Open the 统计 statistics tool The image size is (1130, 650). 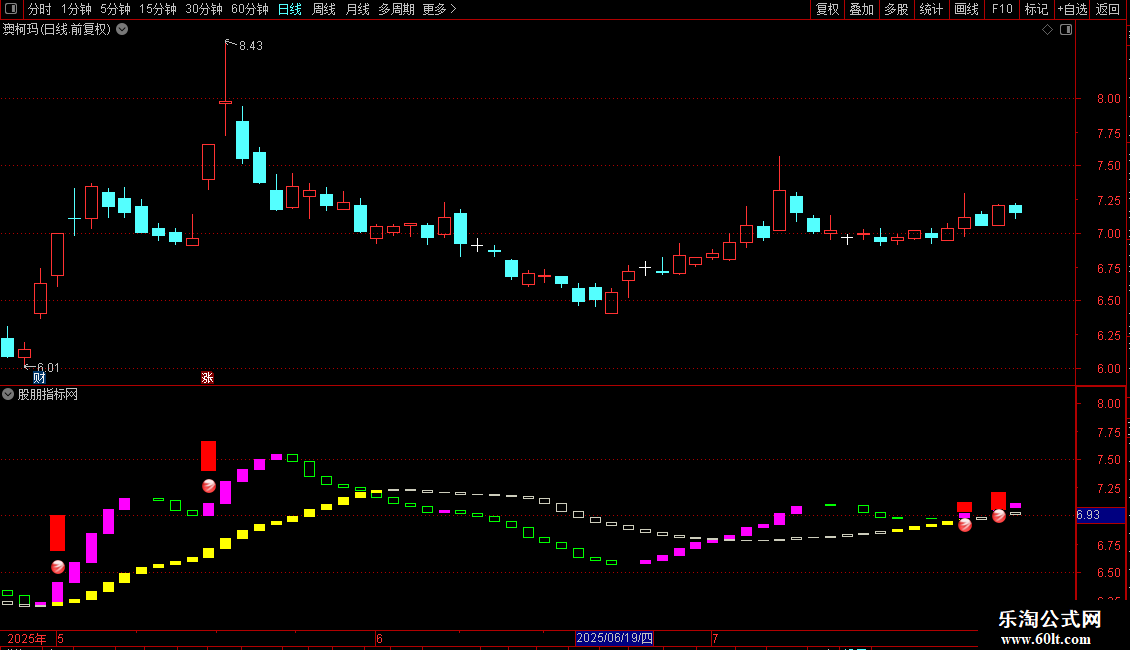(930, 9)
